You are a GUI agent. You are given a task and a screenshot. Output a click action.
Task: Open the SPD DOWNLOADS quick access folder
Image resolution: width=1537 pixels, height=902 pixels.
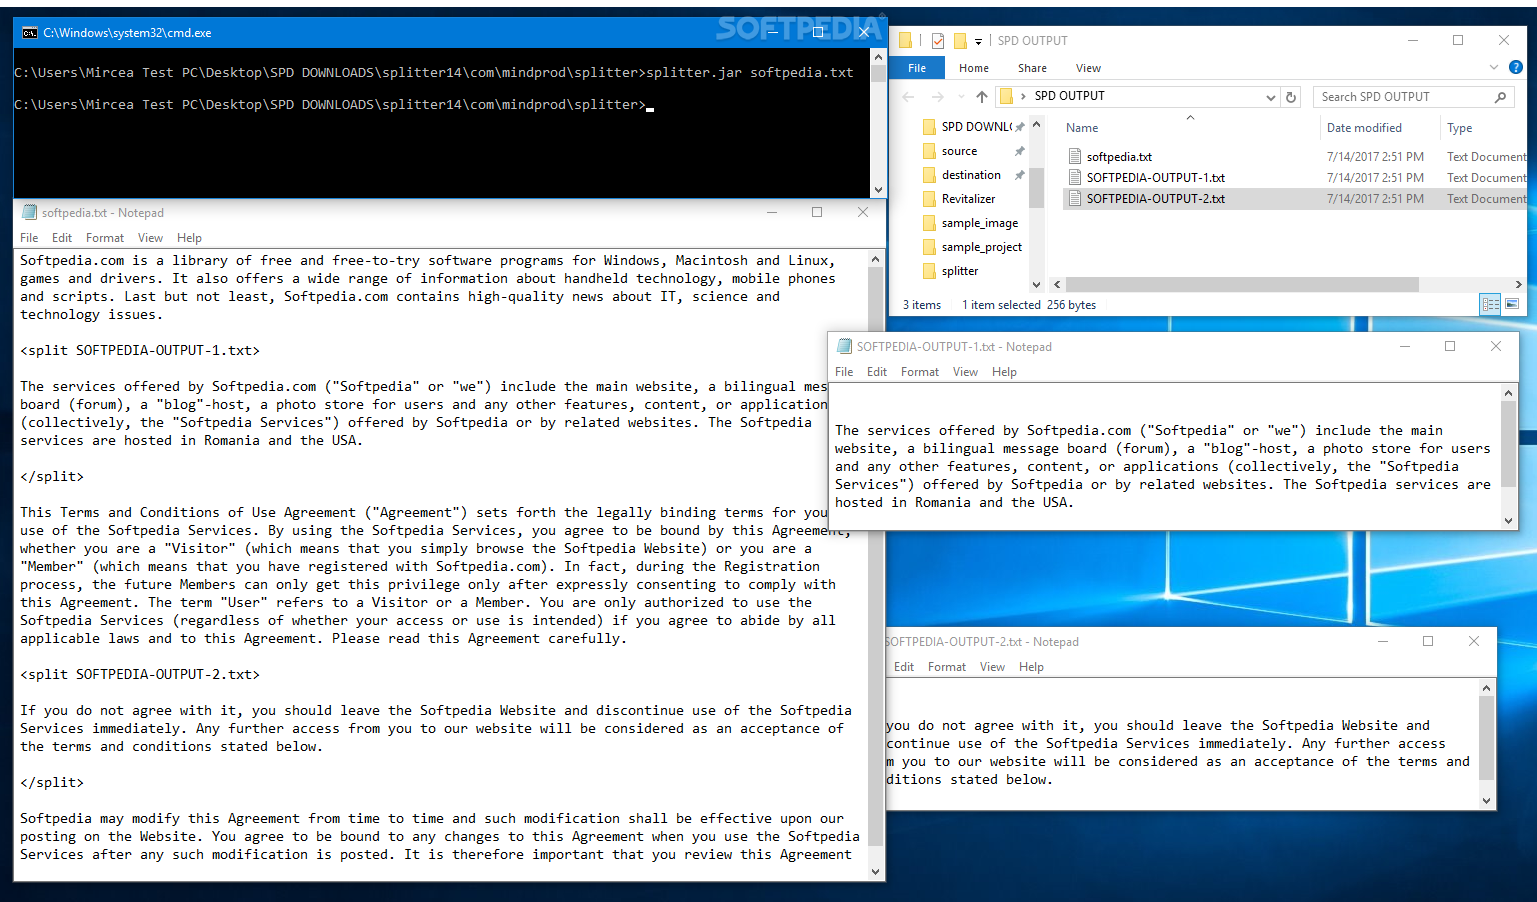point(976,127)
